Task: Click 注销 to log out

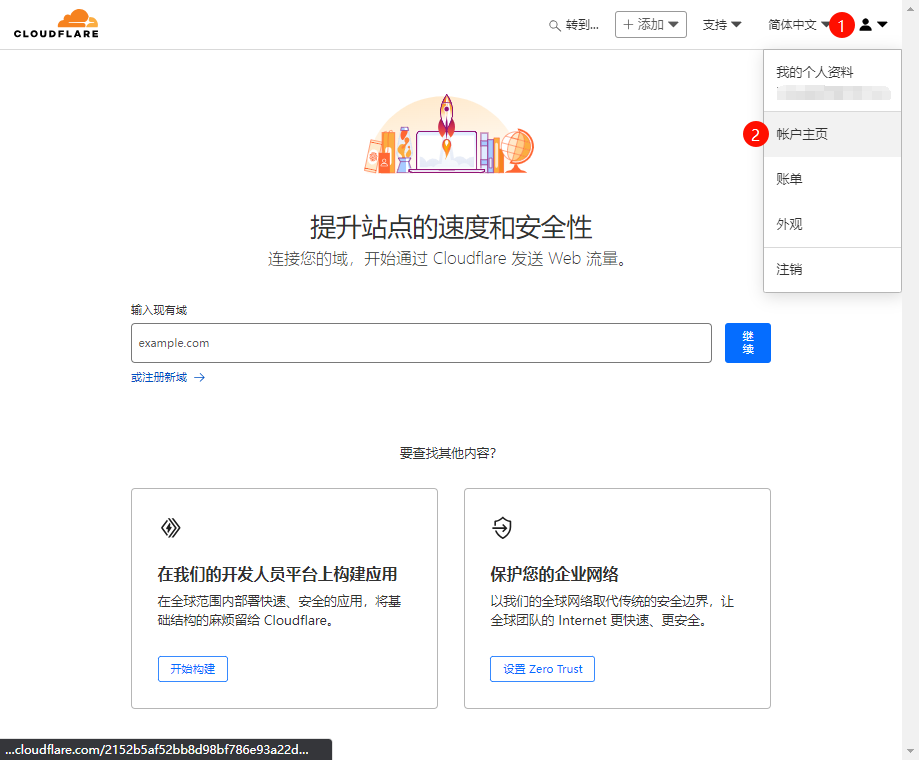Action: coord(790,270)
